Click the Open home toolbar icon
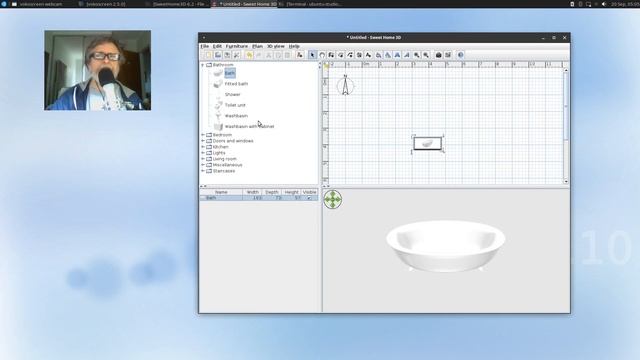Viewport: 640px width, 360px height. 218,55
